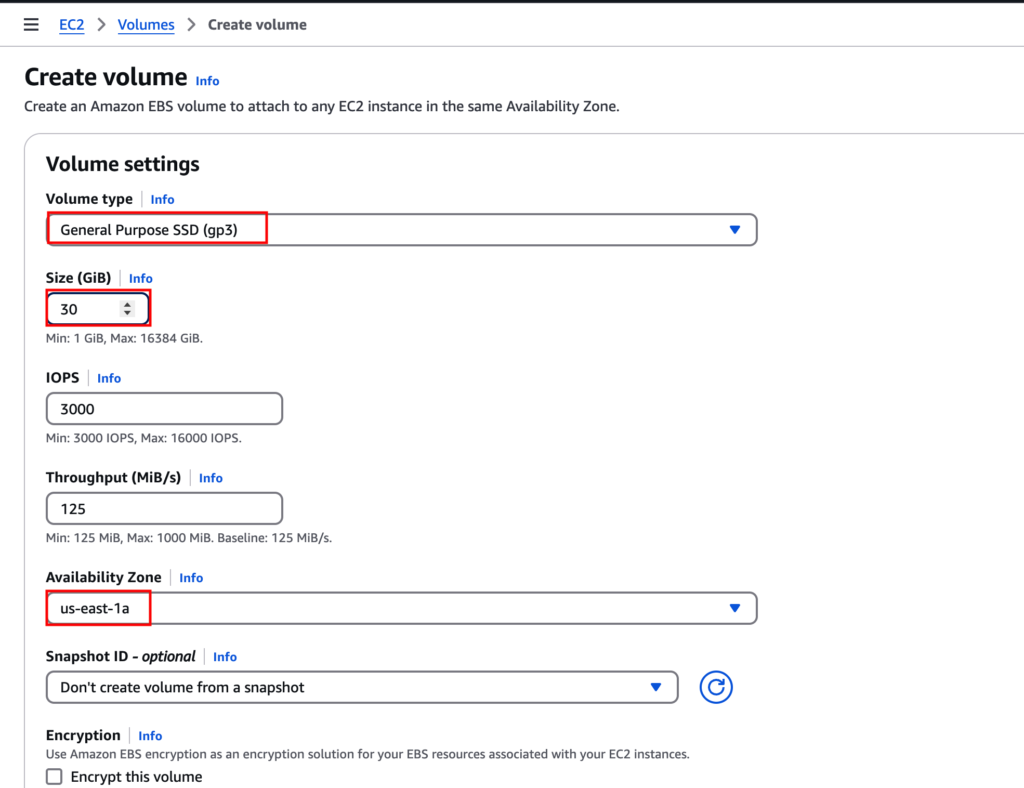This screenshot has height=788, width=1024.
Task: Open IOPS Info link
Action: click(x=108, y=378)
